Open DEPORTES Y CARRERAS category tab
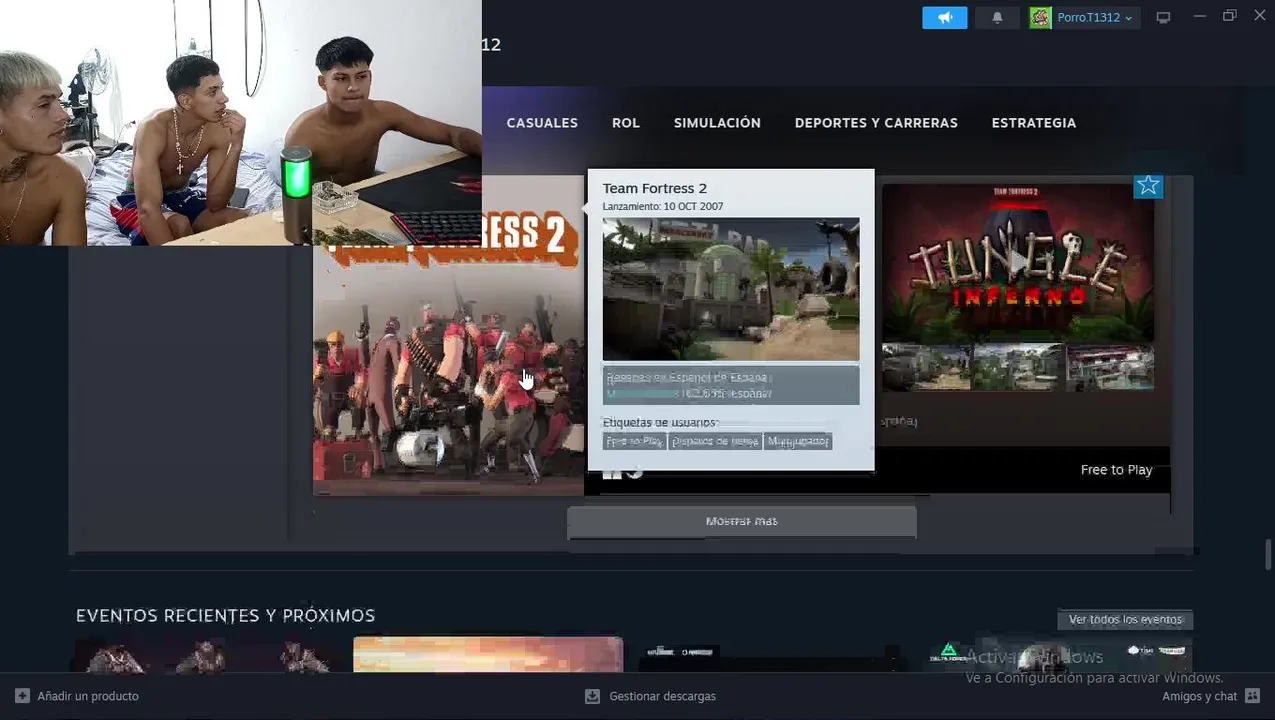 [x=876, y=123]
